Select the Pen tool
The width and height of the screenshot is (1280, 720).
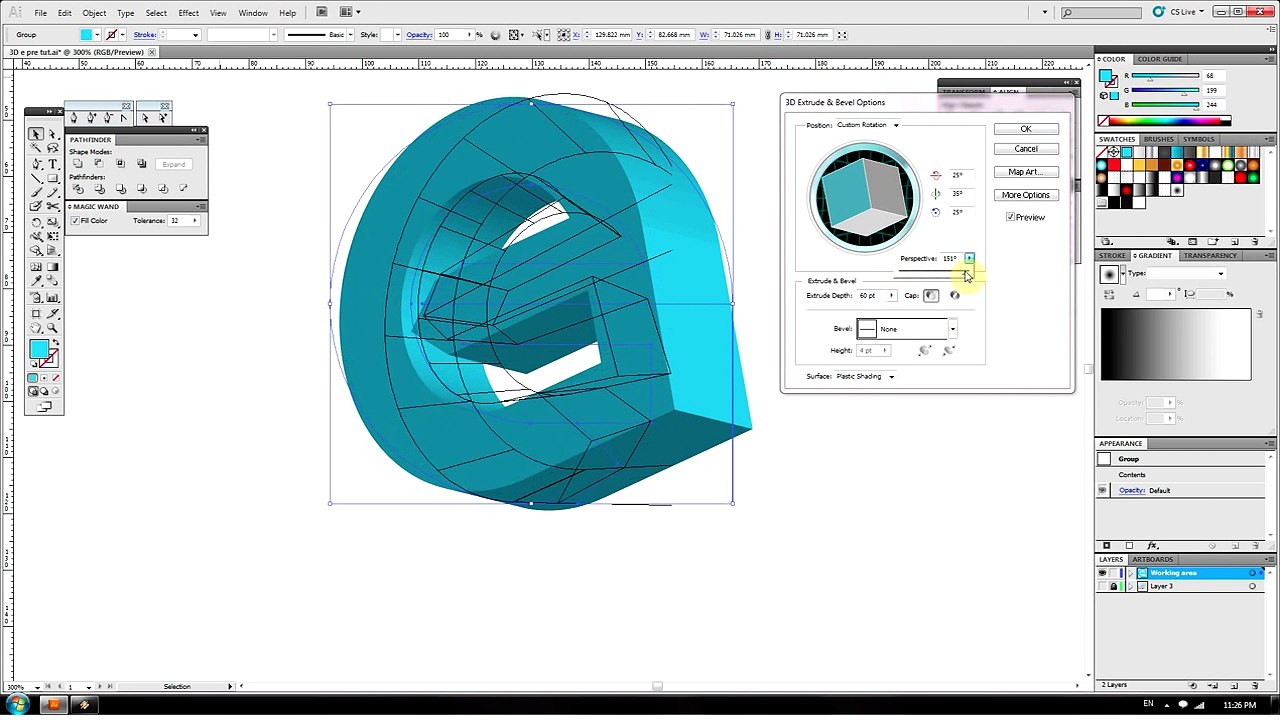(36, 164)
